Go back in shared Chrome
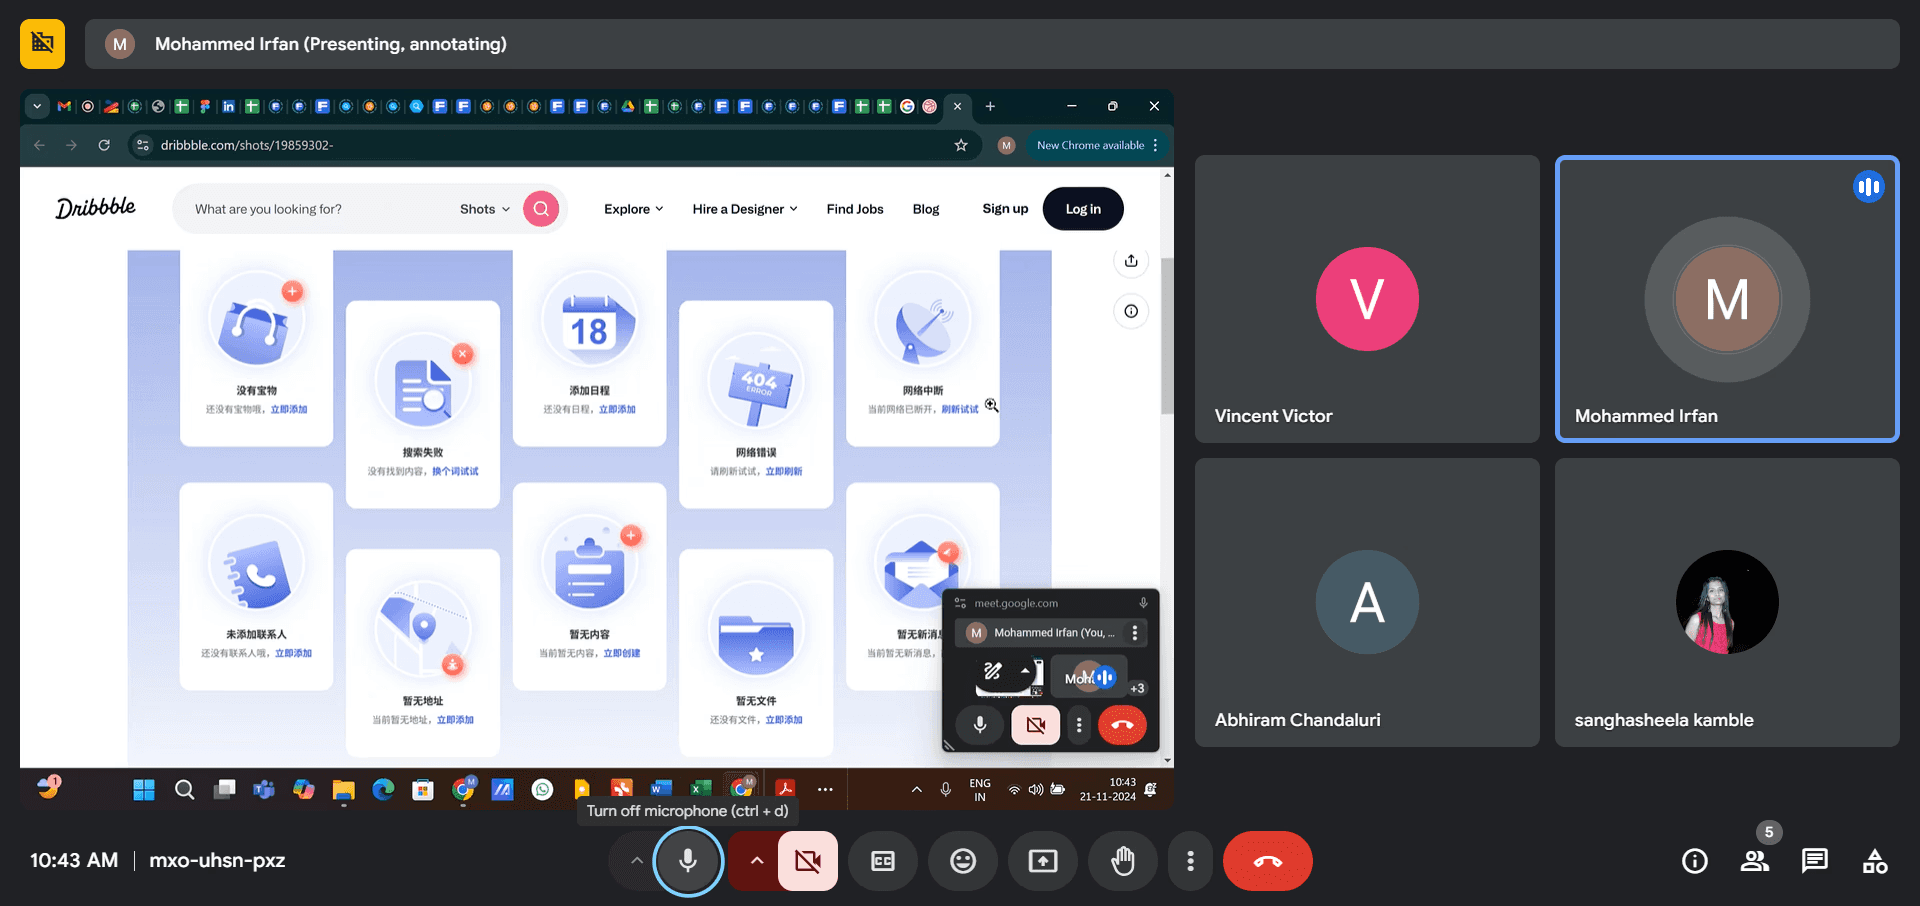Viewport: 1920px width, 906px height. click(40, 145)
